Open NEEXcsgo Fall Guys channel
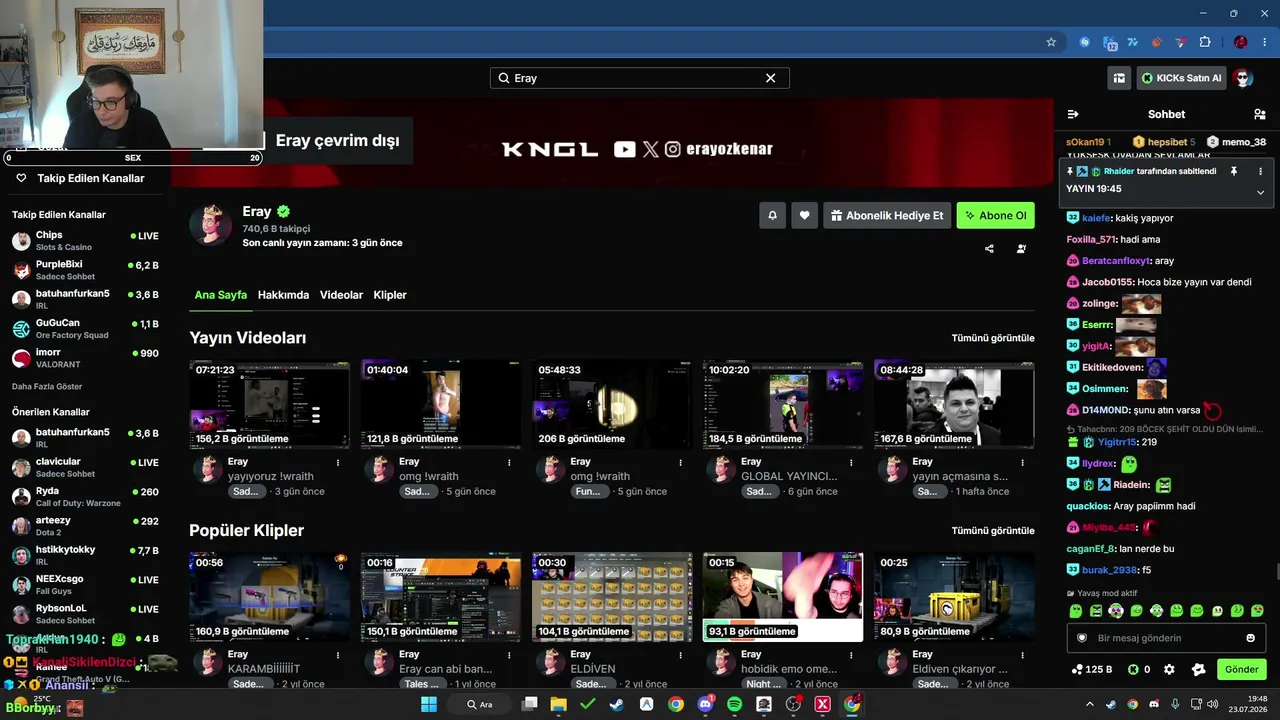The image size is (1280, 720). point(85,584)
